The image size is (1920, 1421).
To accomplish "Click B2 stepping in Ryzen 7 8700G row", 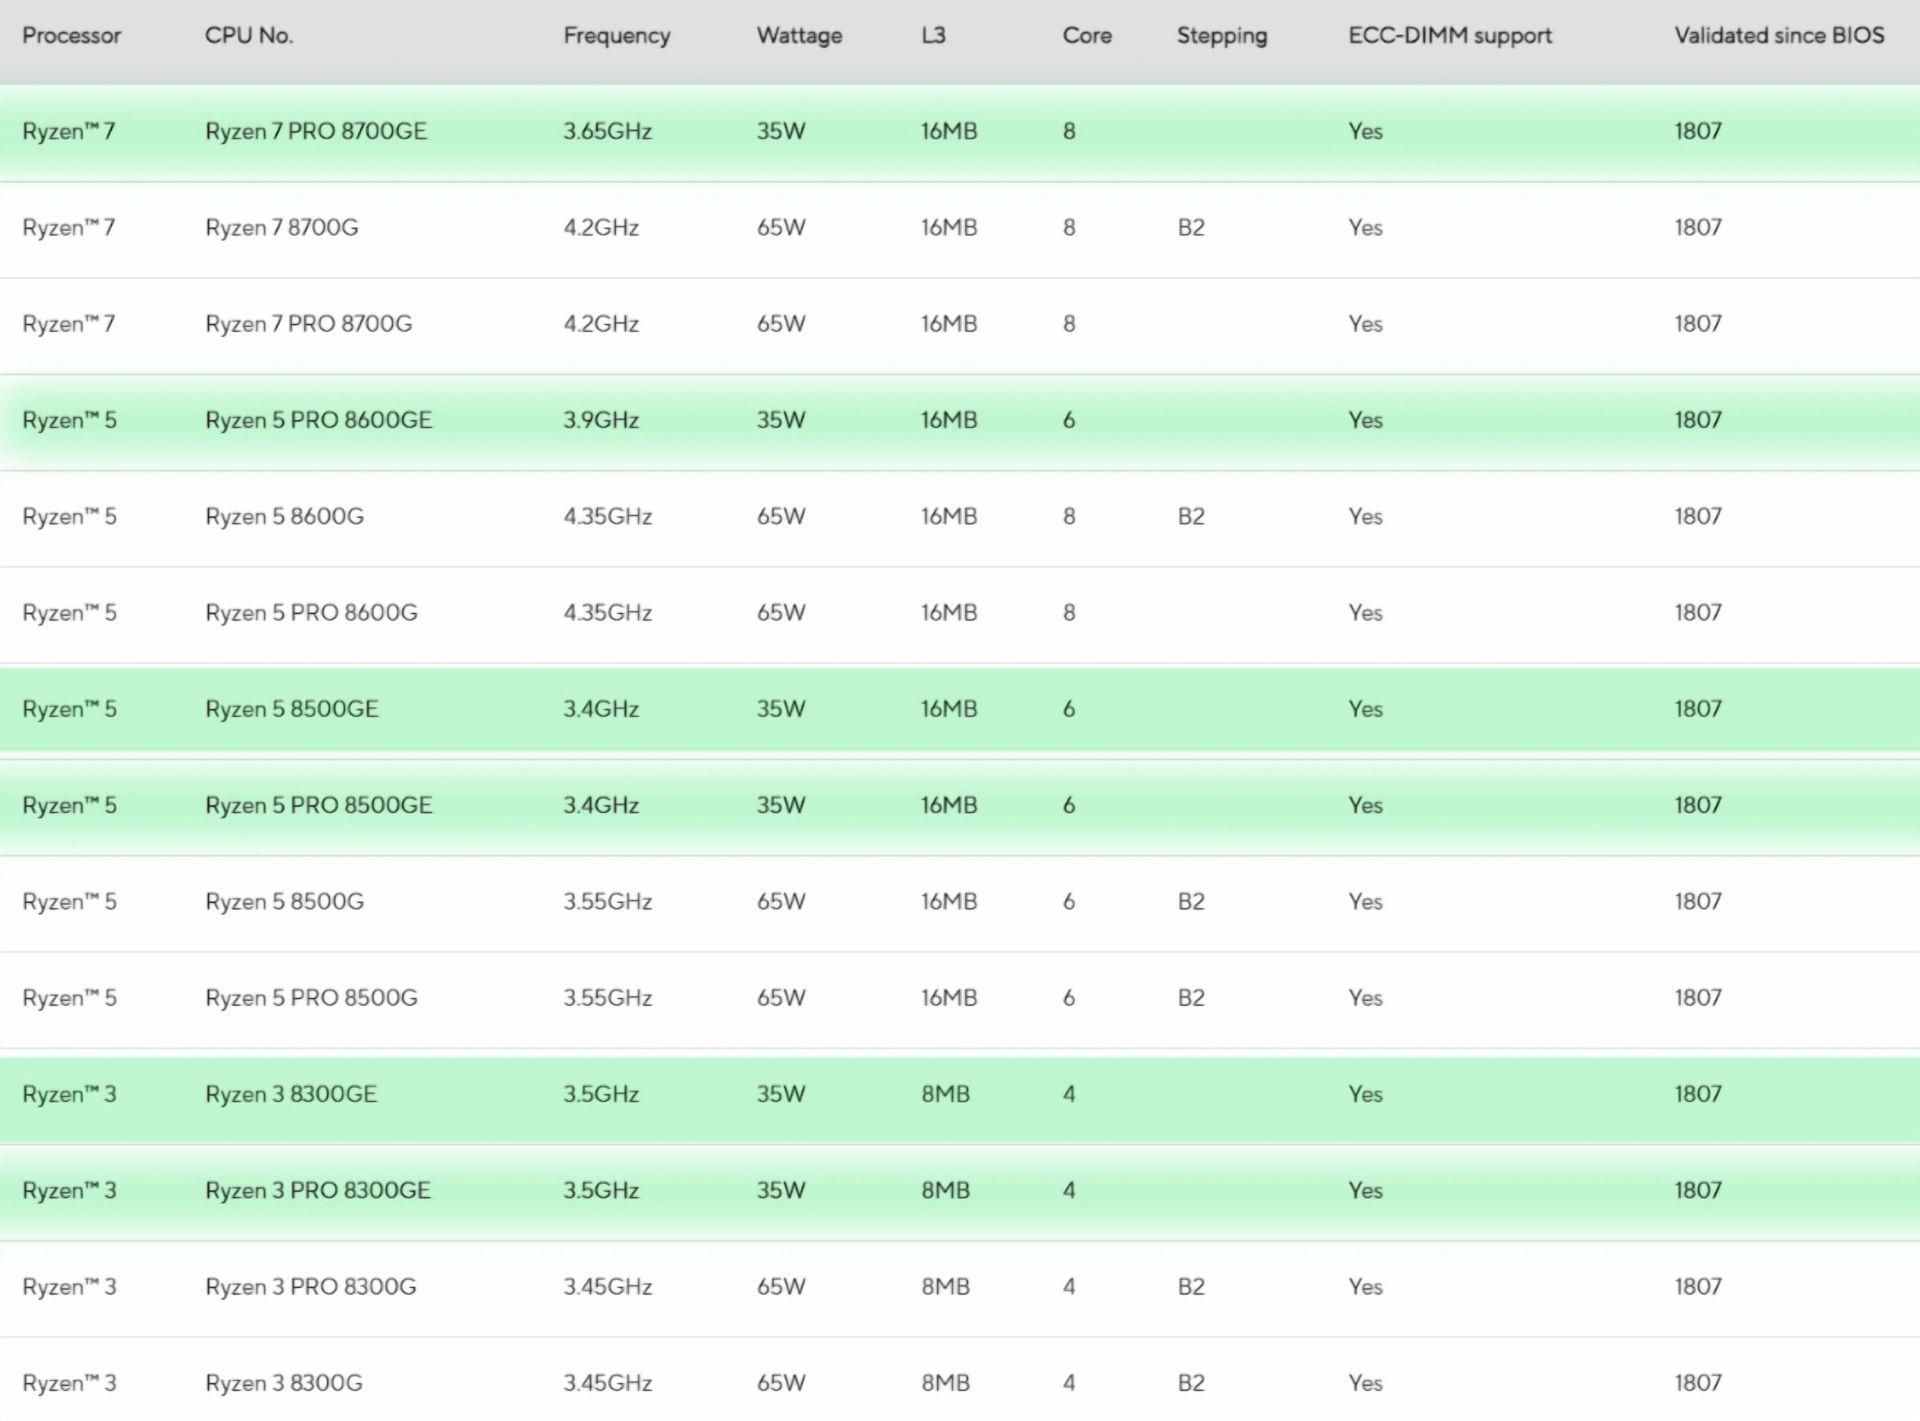I will 1191,228.
